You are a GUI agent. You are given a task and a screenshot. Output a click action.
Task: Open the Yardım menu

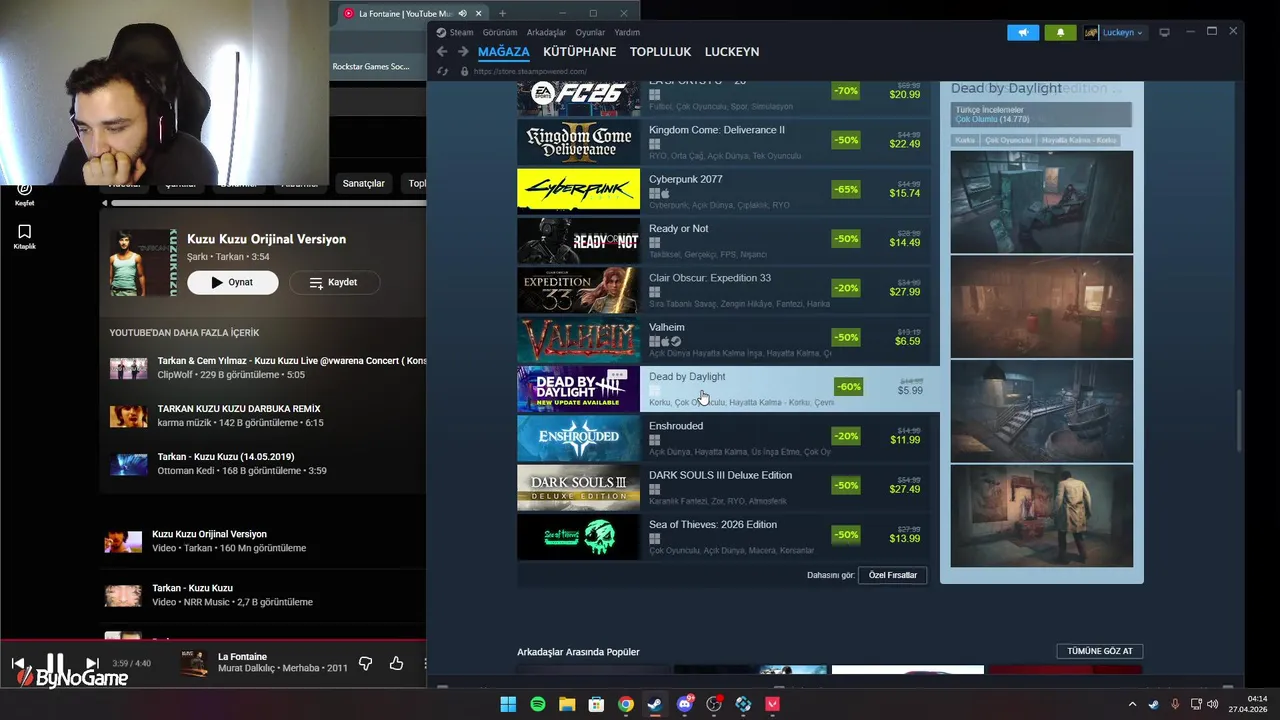(627, 32)
